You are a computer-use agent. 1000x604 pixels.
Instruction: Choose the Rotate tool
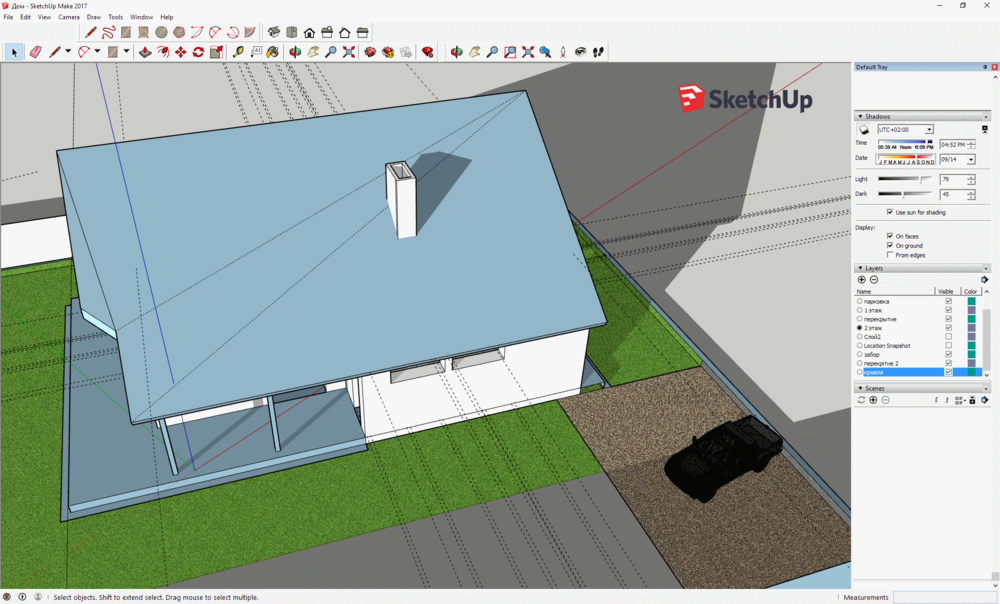[x=198, y=52]
